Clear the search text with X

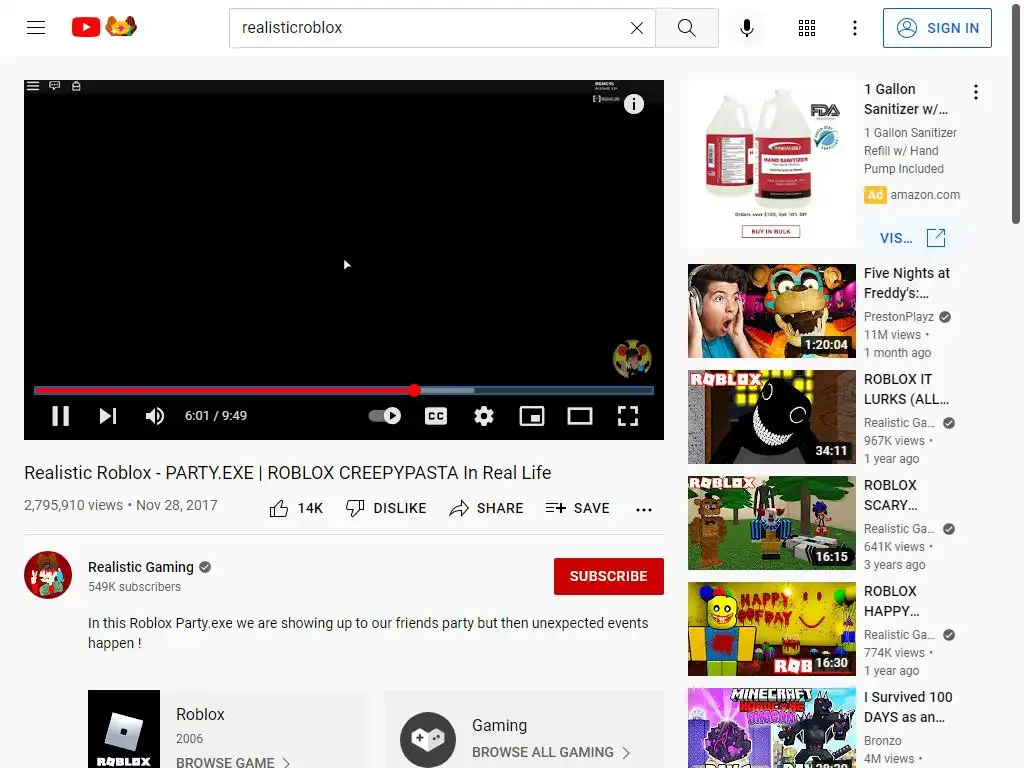637,27
